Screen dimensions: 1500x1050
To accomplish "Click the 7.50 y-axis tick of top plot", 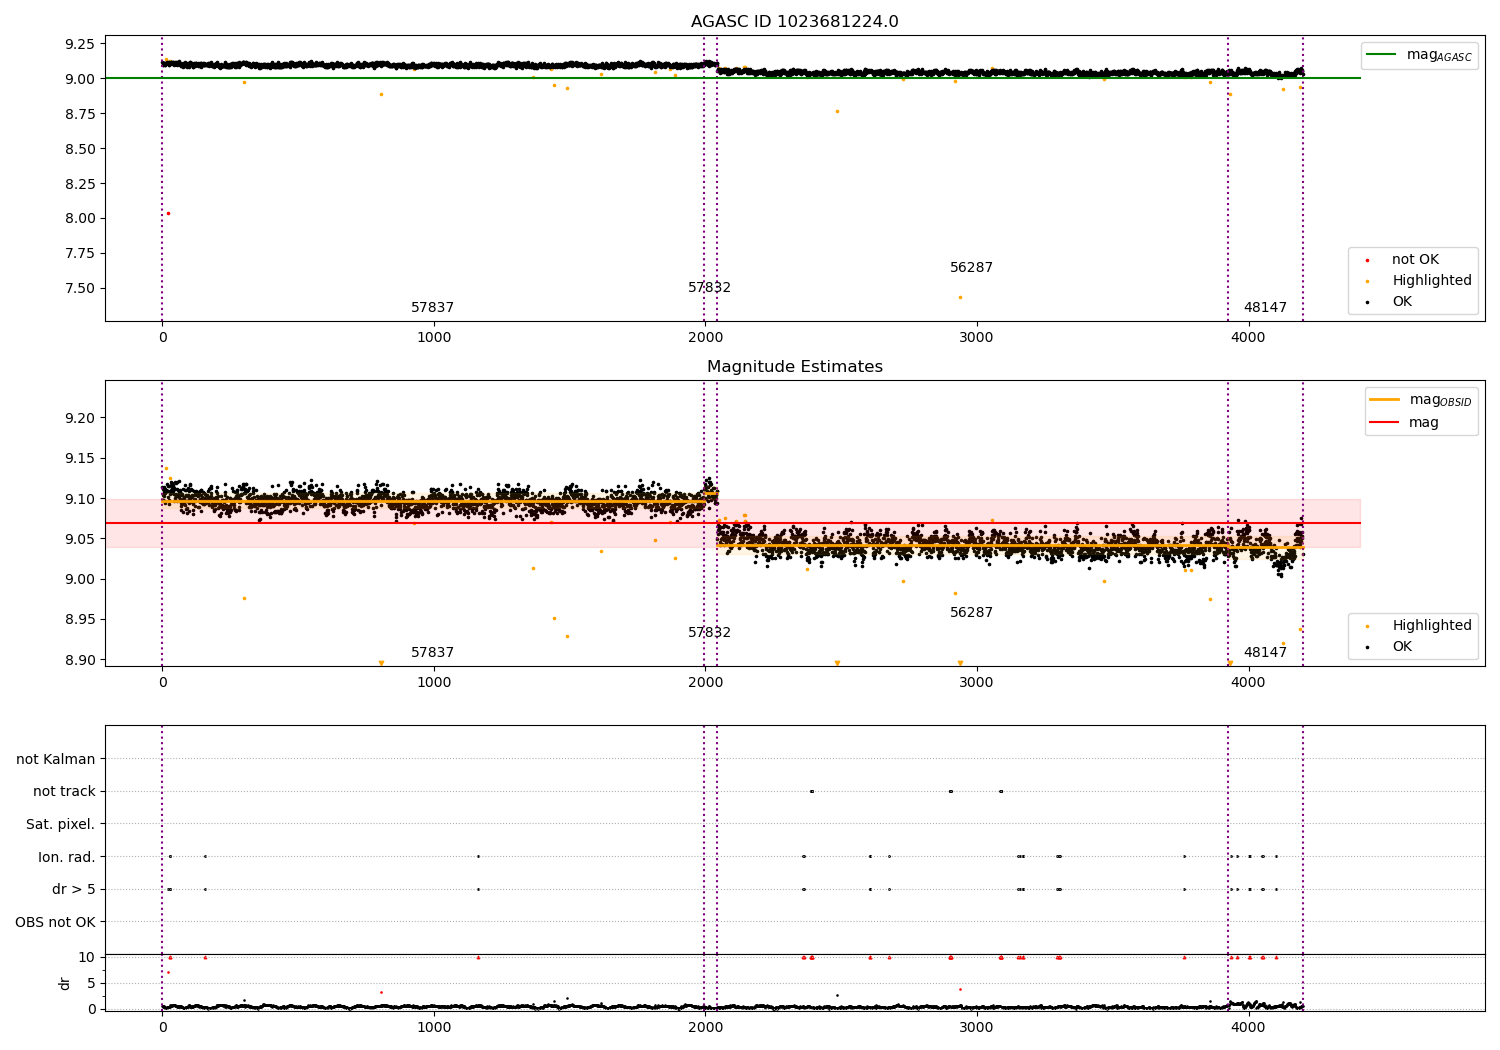I will (79, 289).
